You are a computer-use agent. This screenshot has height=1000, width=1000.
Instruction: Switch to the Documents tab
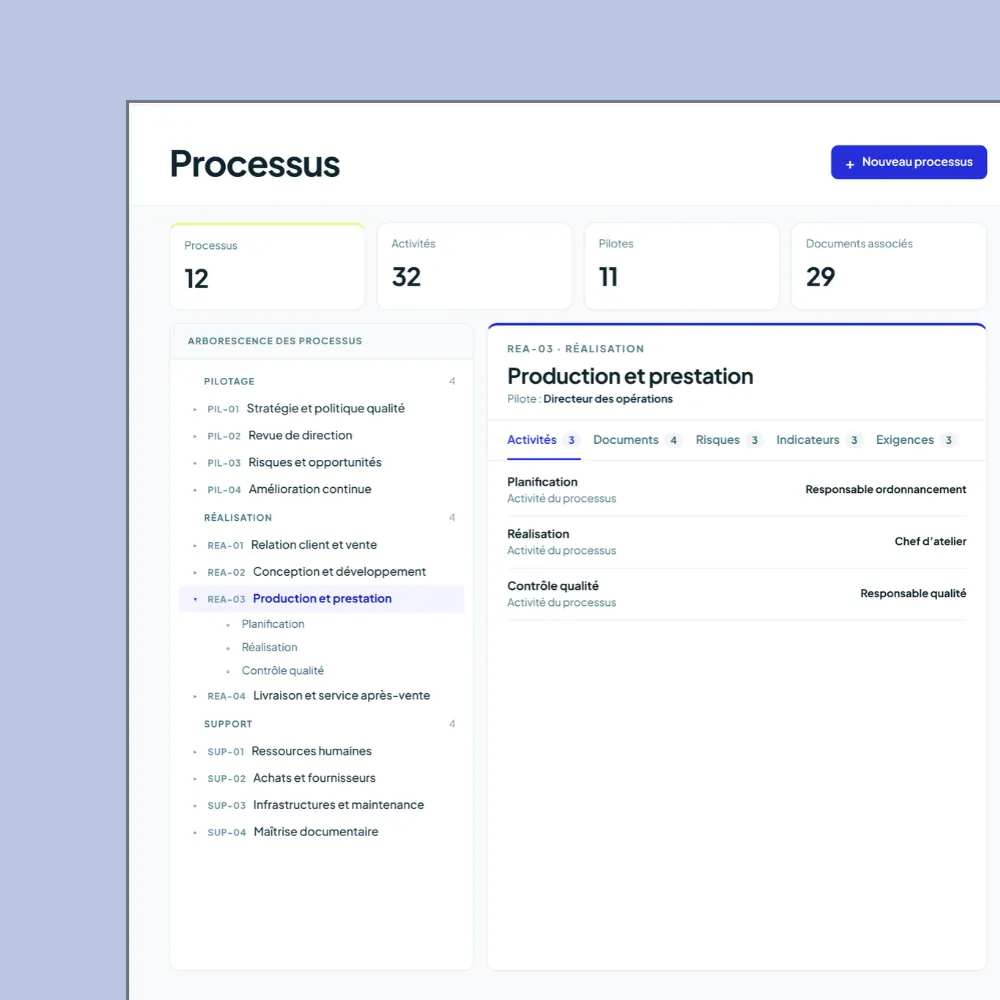[x=637, y=440]
